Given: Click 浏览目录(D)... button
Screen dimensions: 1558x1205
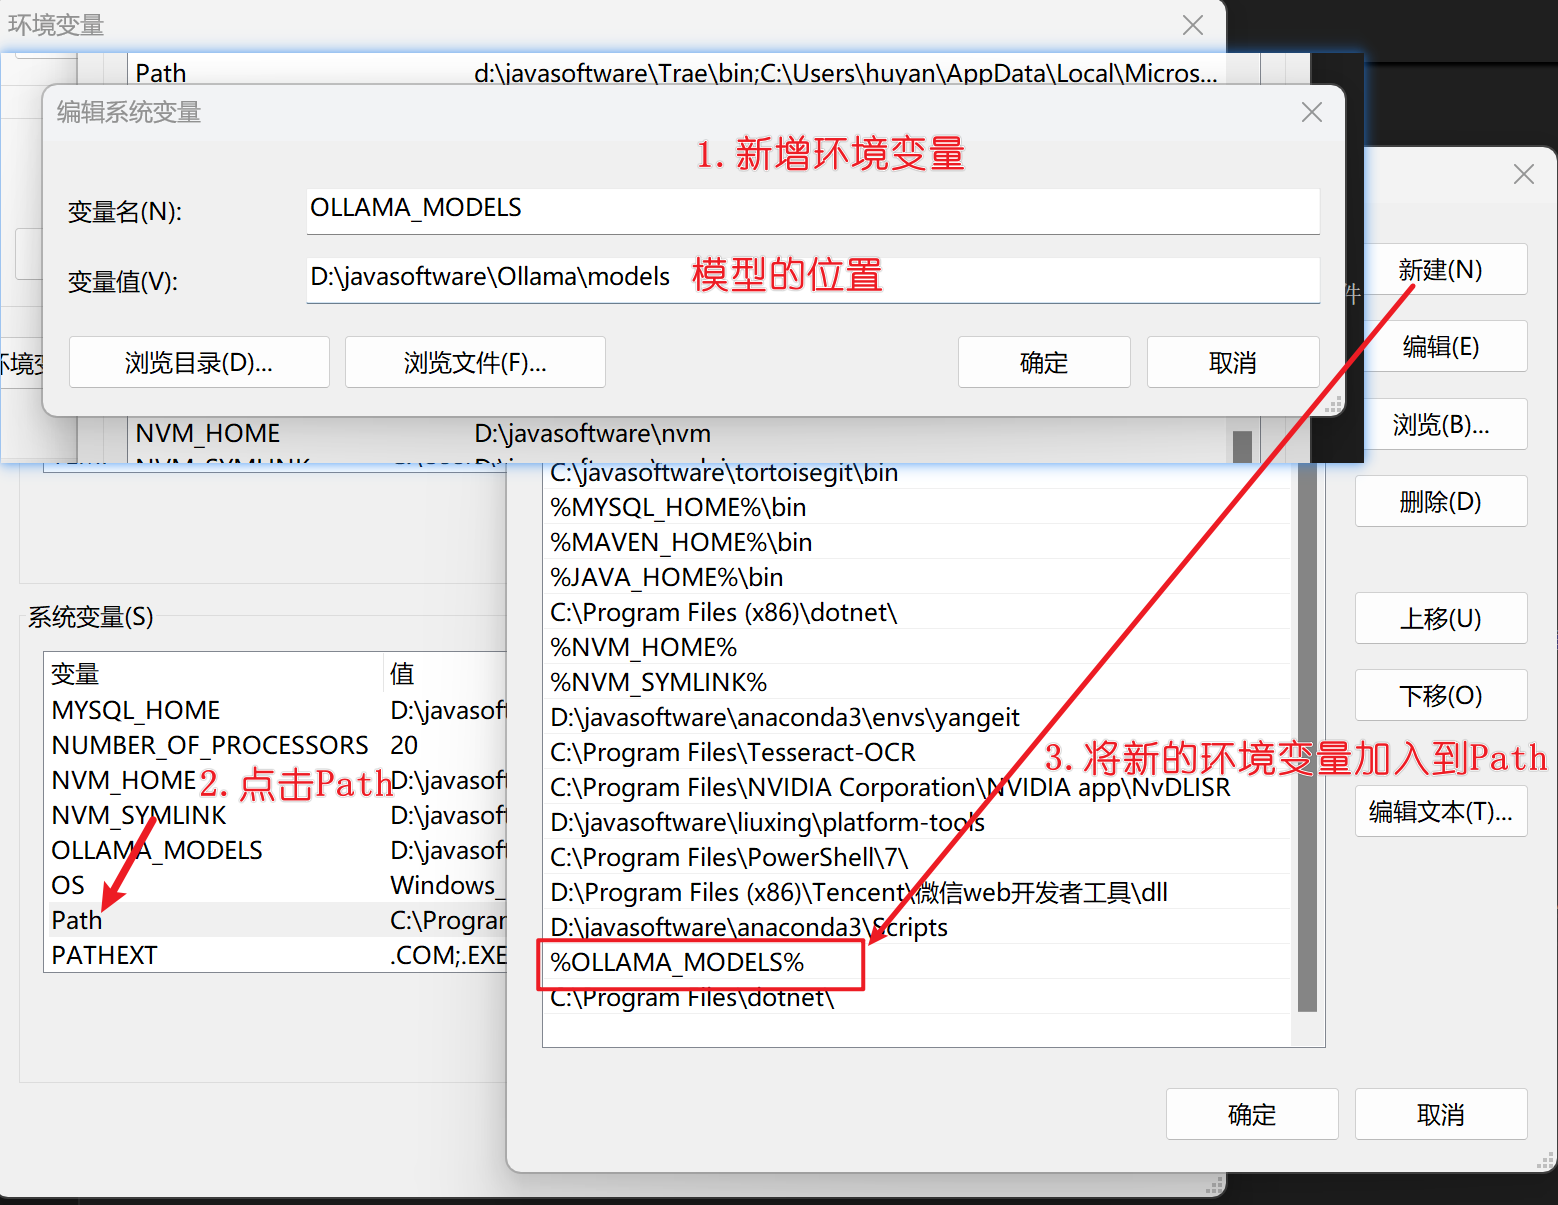Looking at the screenshot, I should (199, 362).
